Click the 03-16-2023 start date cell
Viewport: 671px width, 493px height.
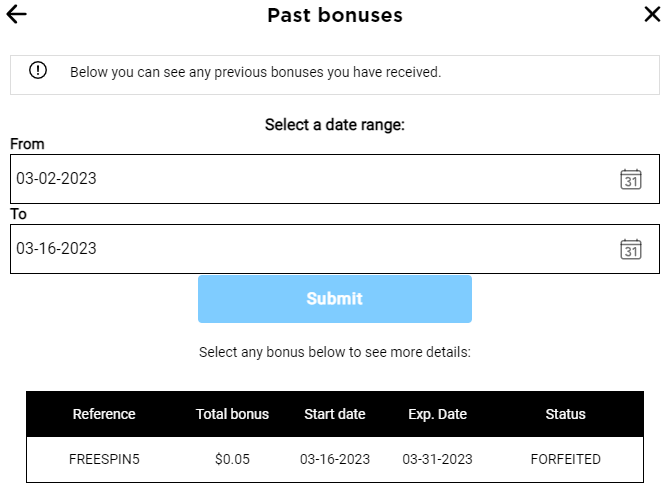335,459
